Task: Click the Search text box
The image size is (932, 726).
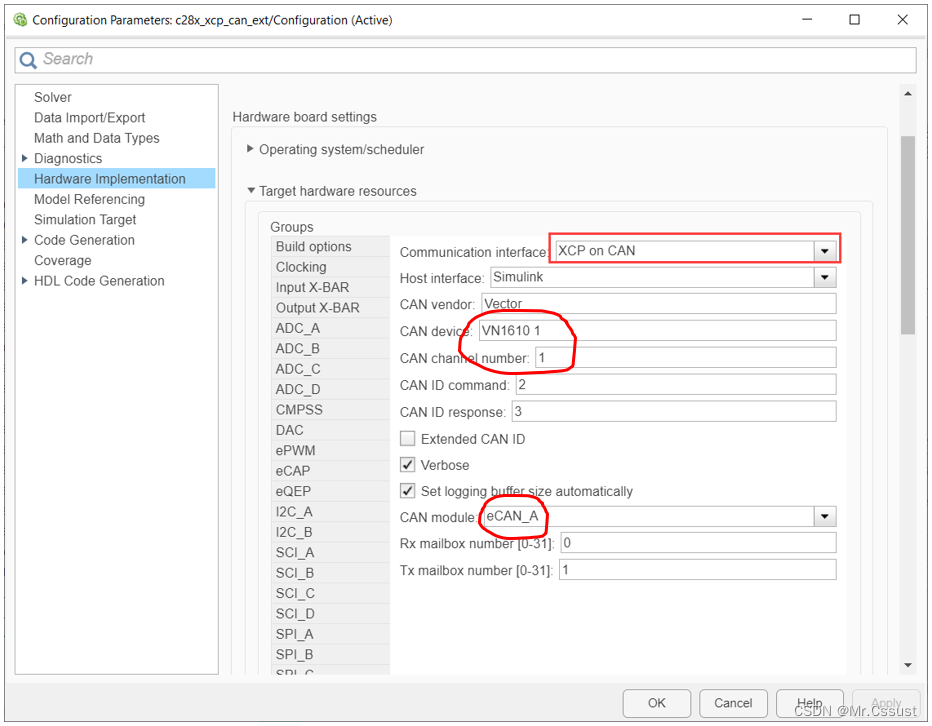Action: click(470, 60)
